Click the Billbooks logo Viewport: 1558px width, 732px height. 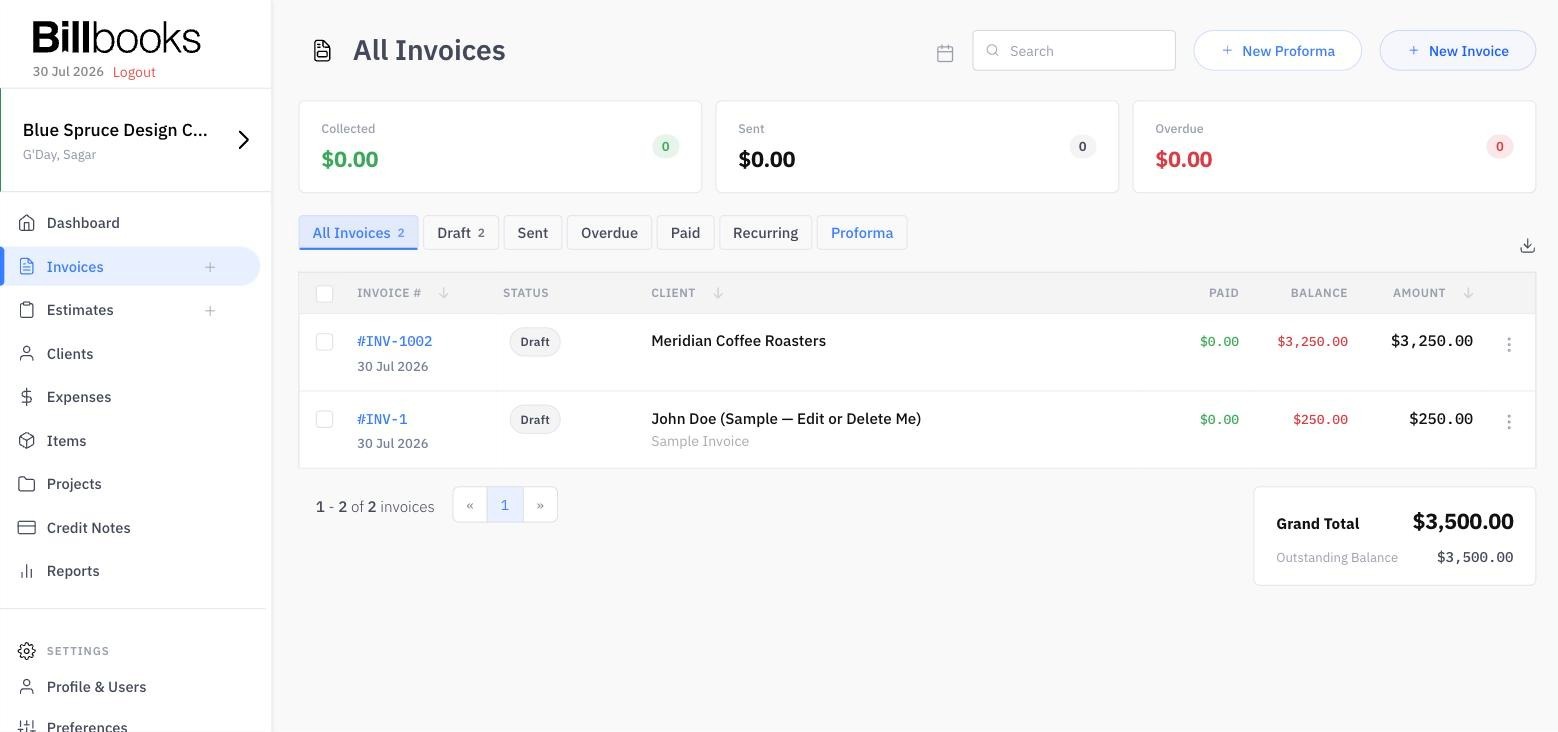117,37
